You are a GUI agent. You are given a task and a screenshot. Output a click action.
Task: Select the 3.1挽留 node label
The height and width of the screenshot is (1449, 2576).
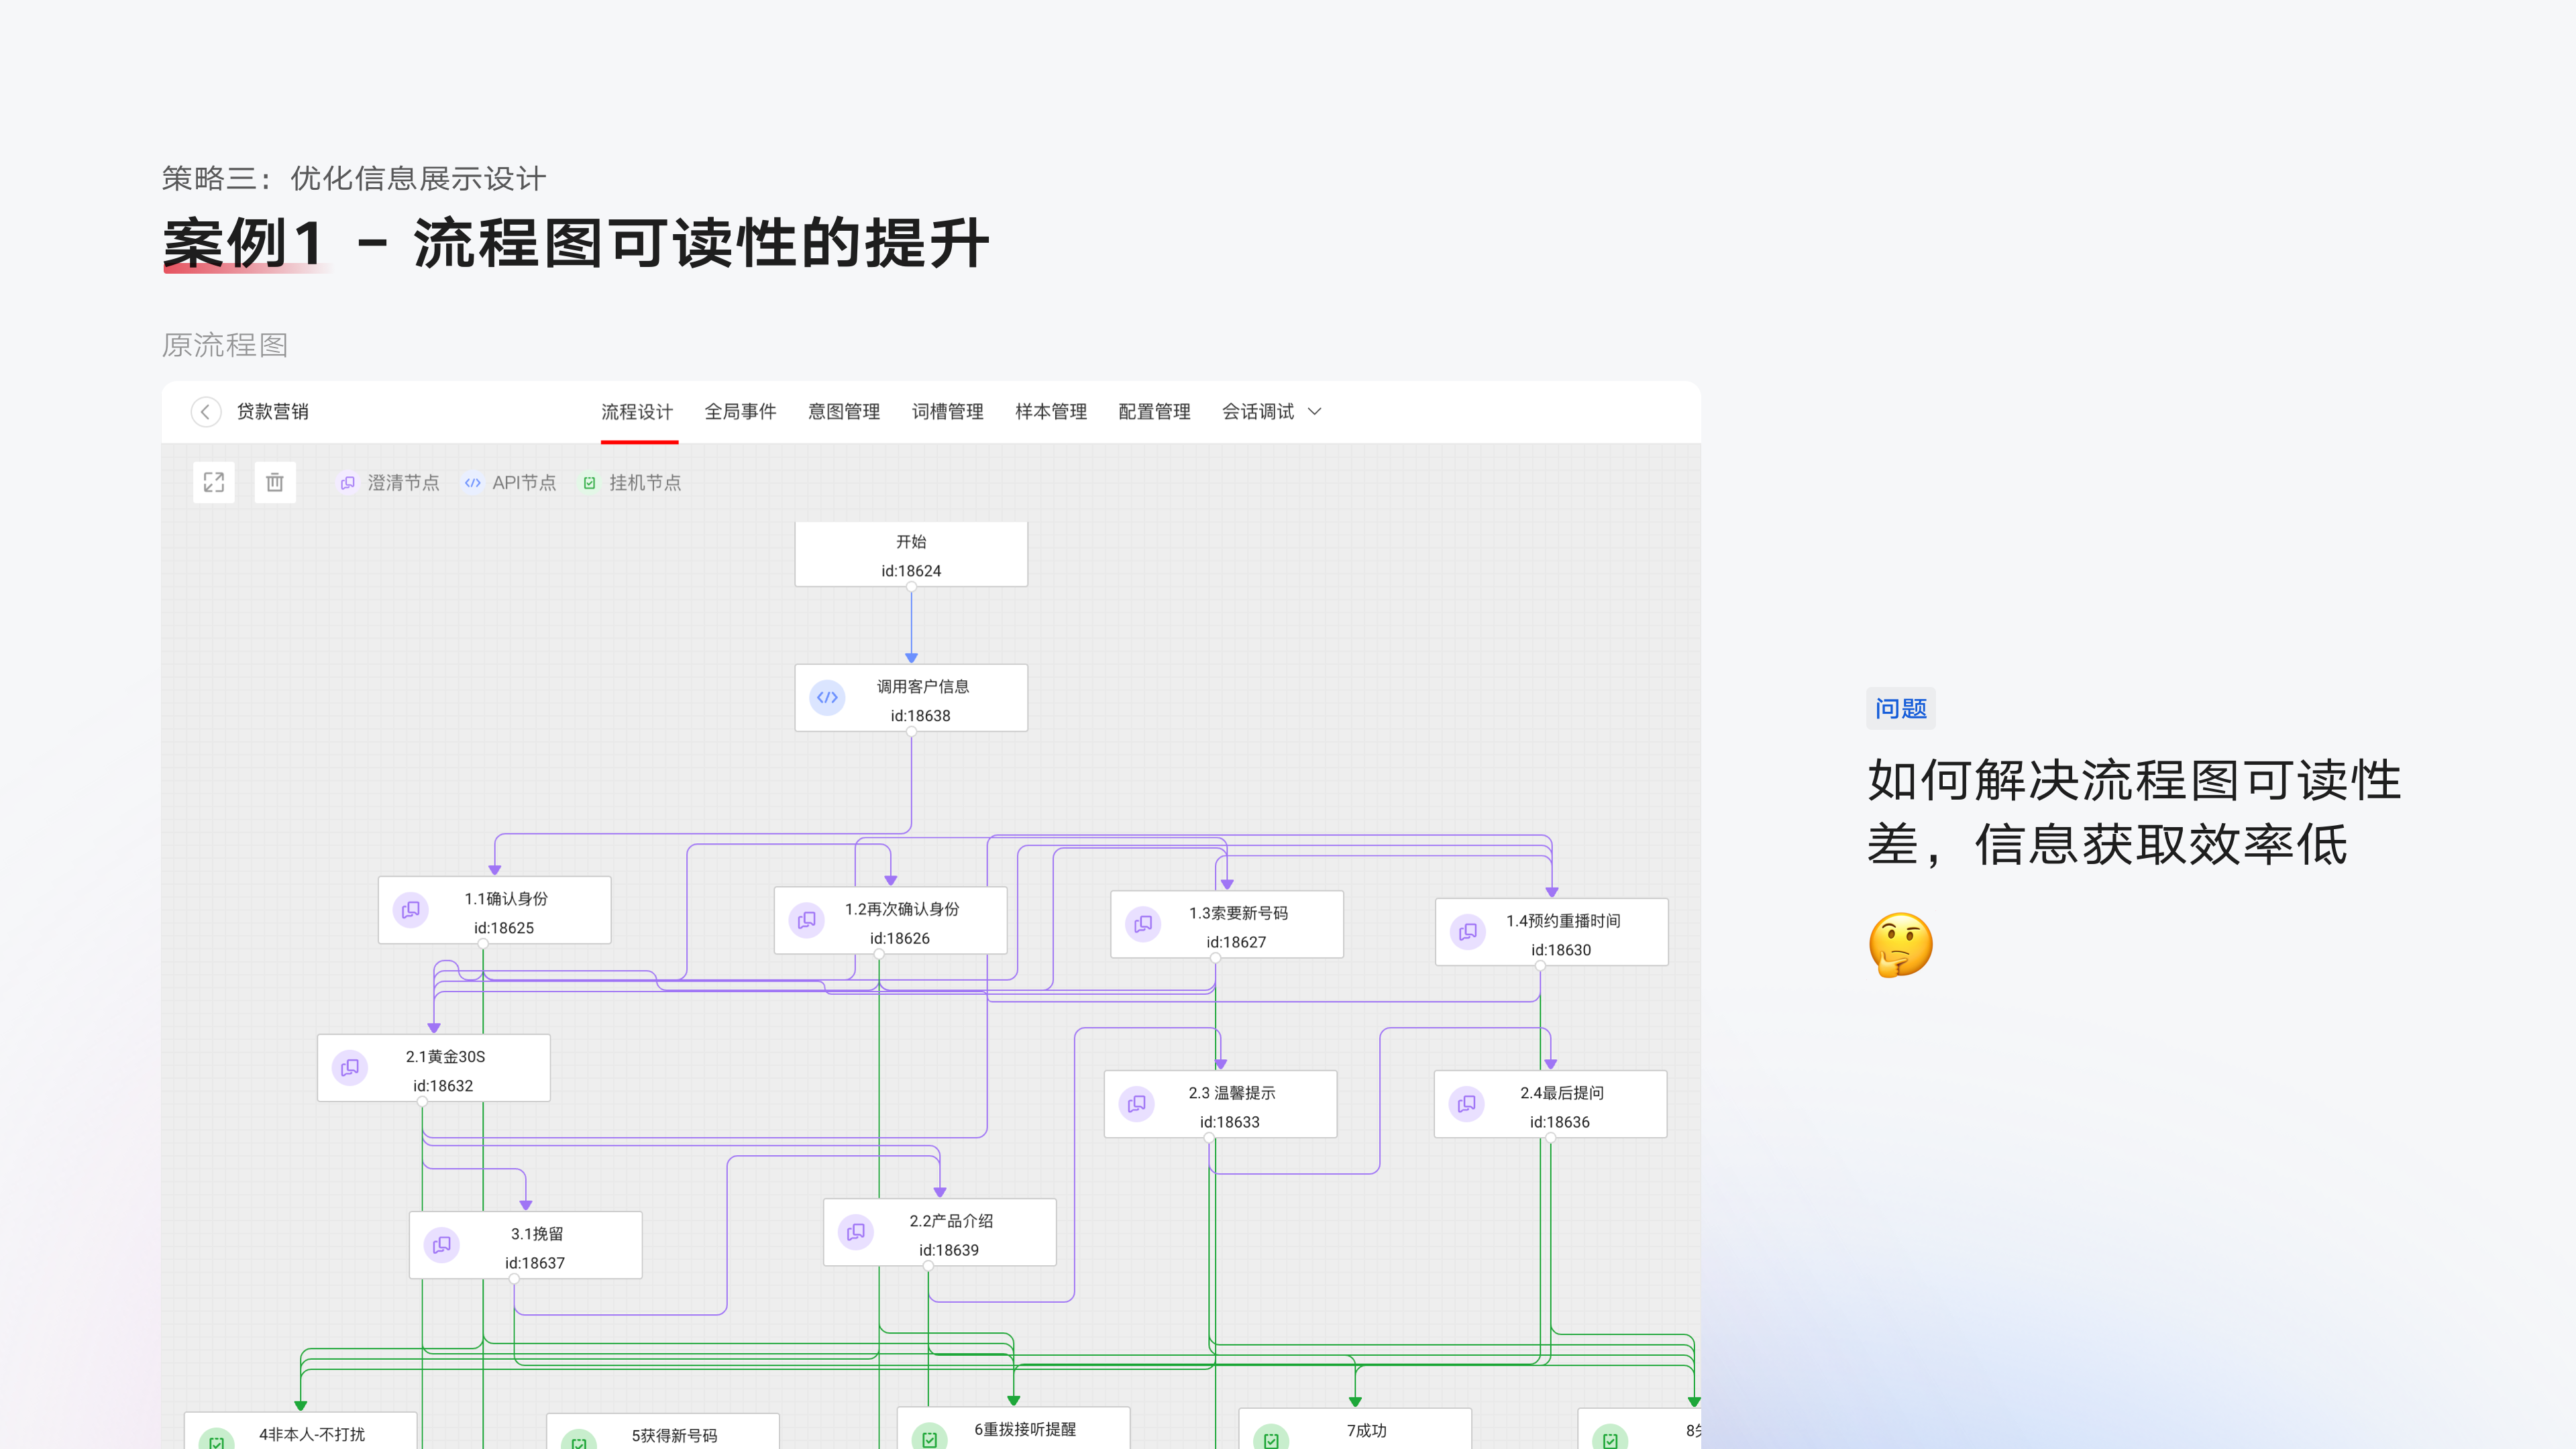pyautogui.click(x=537, y=1234)
